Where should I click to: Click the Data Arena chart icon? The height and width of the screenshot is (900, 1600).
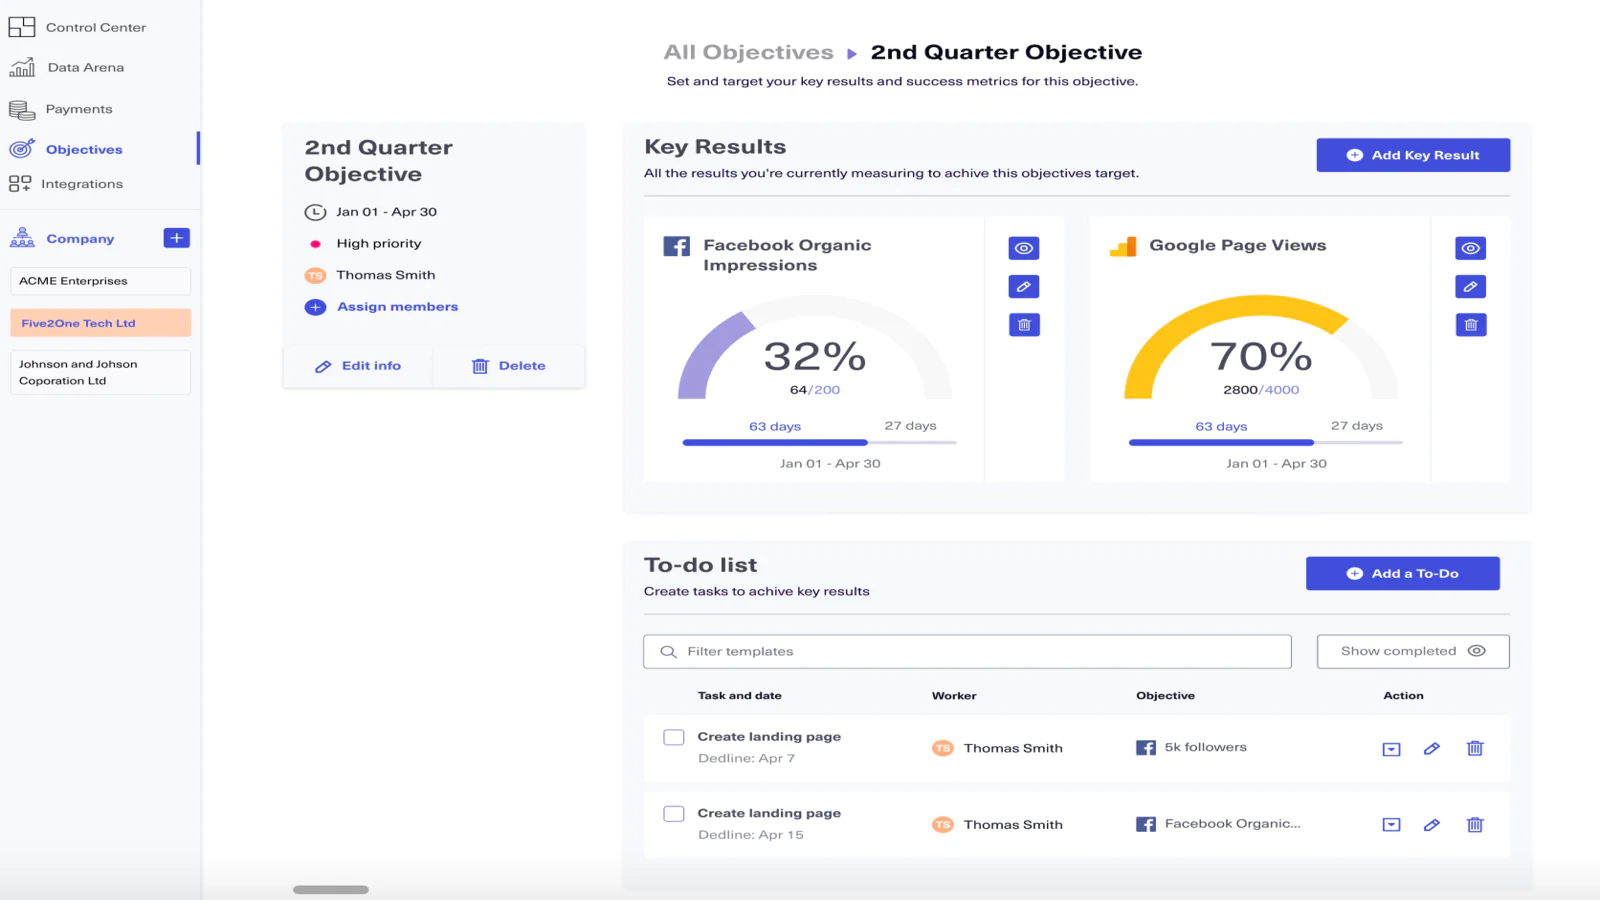(22, 67)
